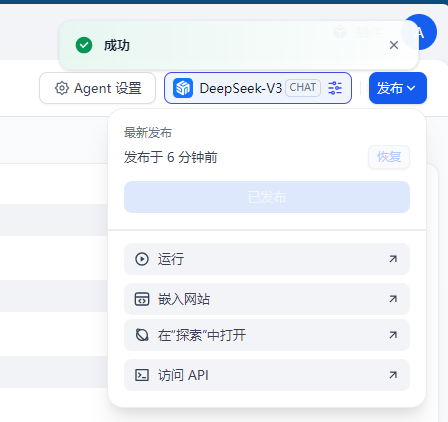Click the embed window icon beside 嵌入网站
Screen dimensions: 448x422
pyautogui.click(x=142, y=299)
